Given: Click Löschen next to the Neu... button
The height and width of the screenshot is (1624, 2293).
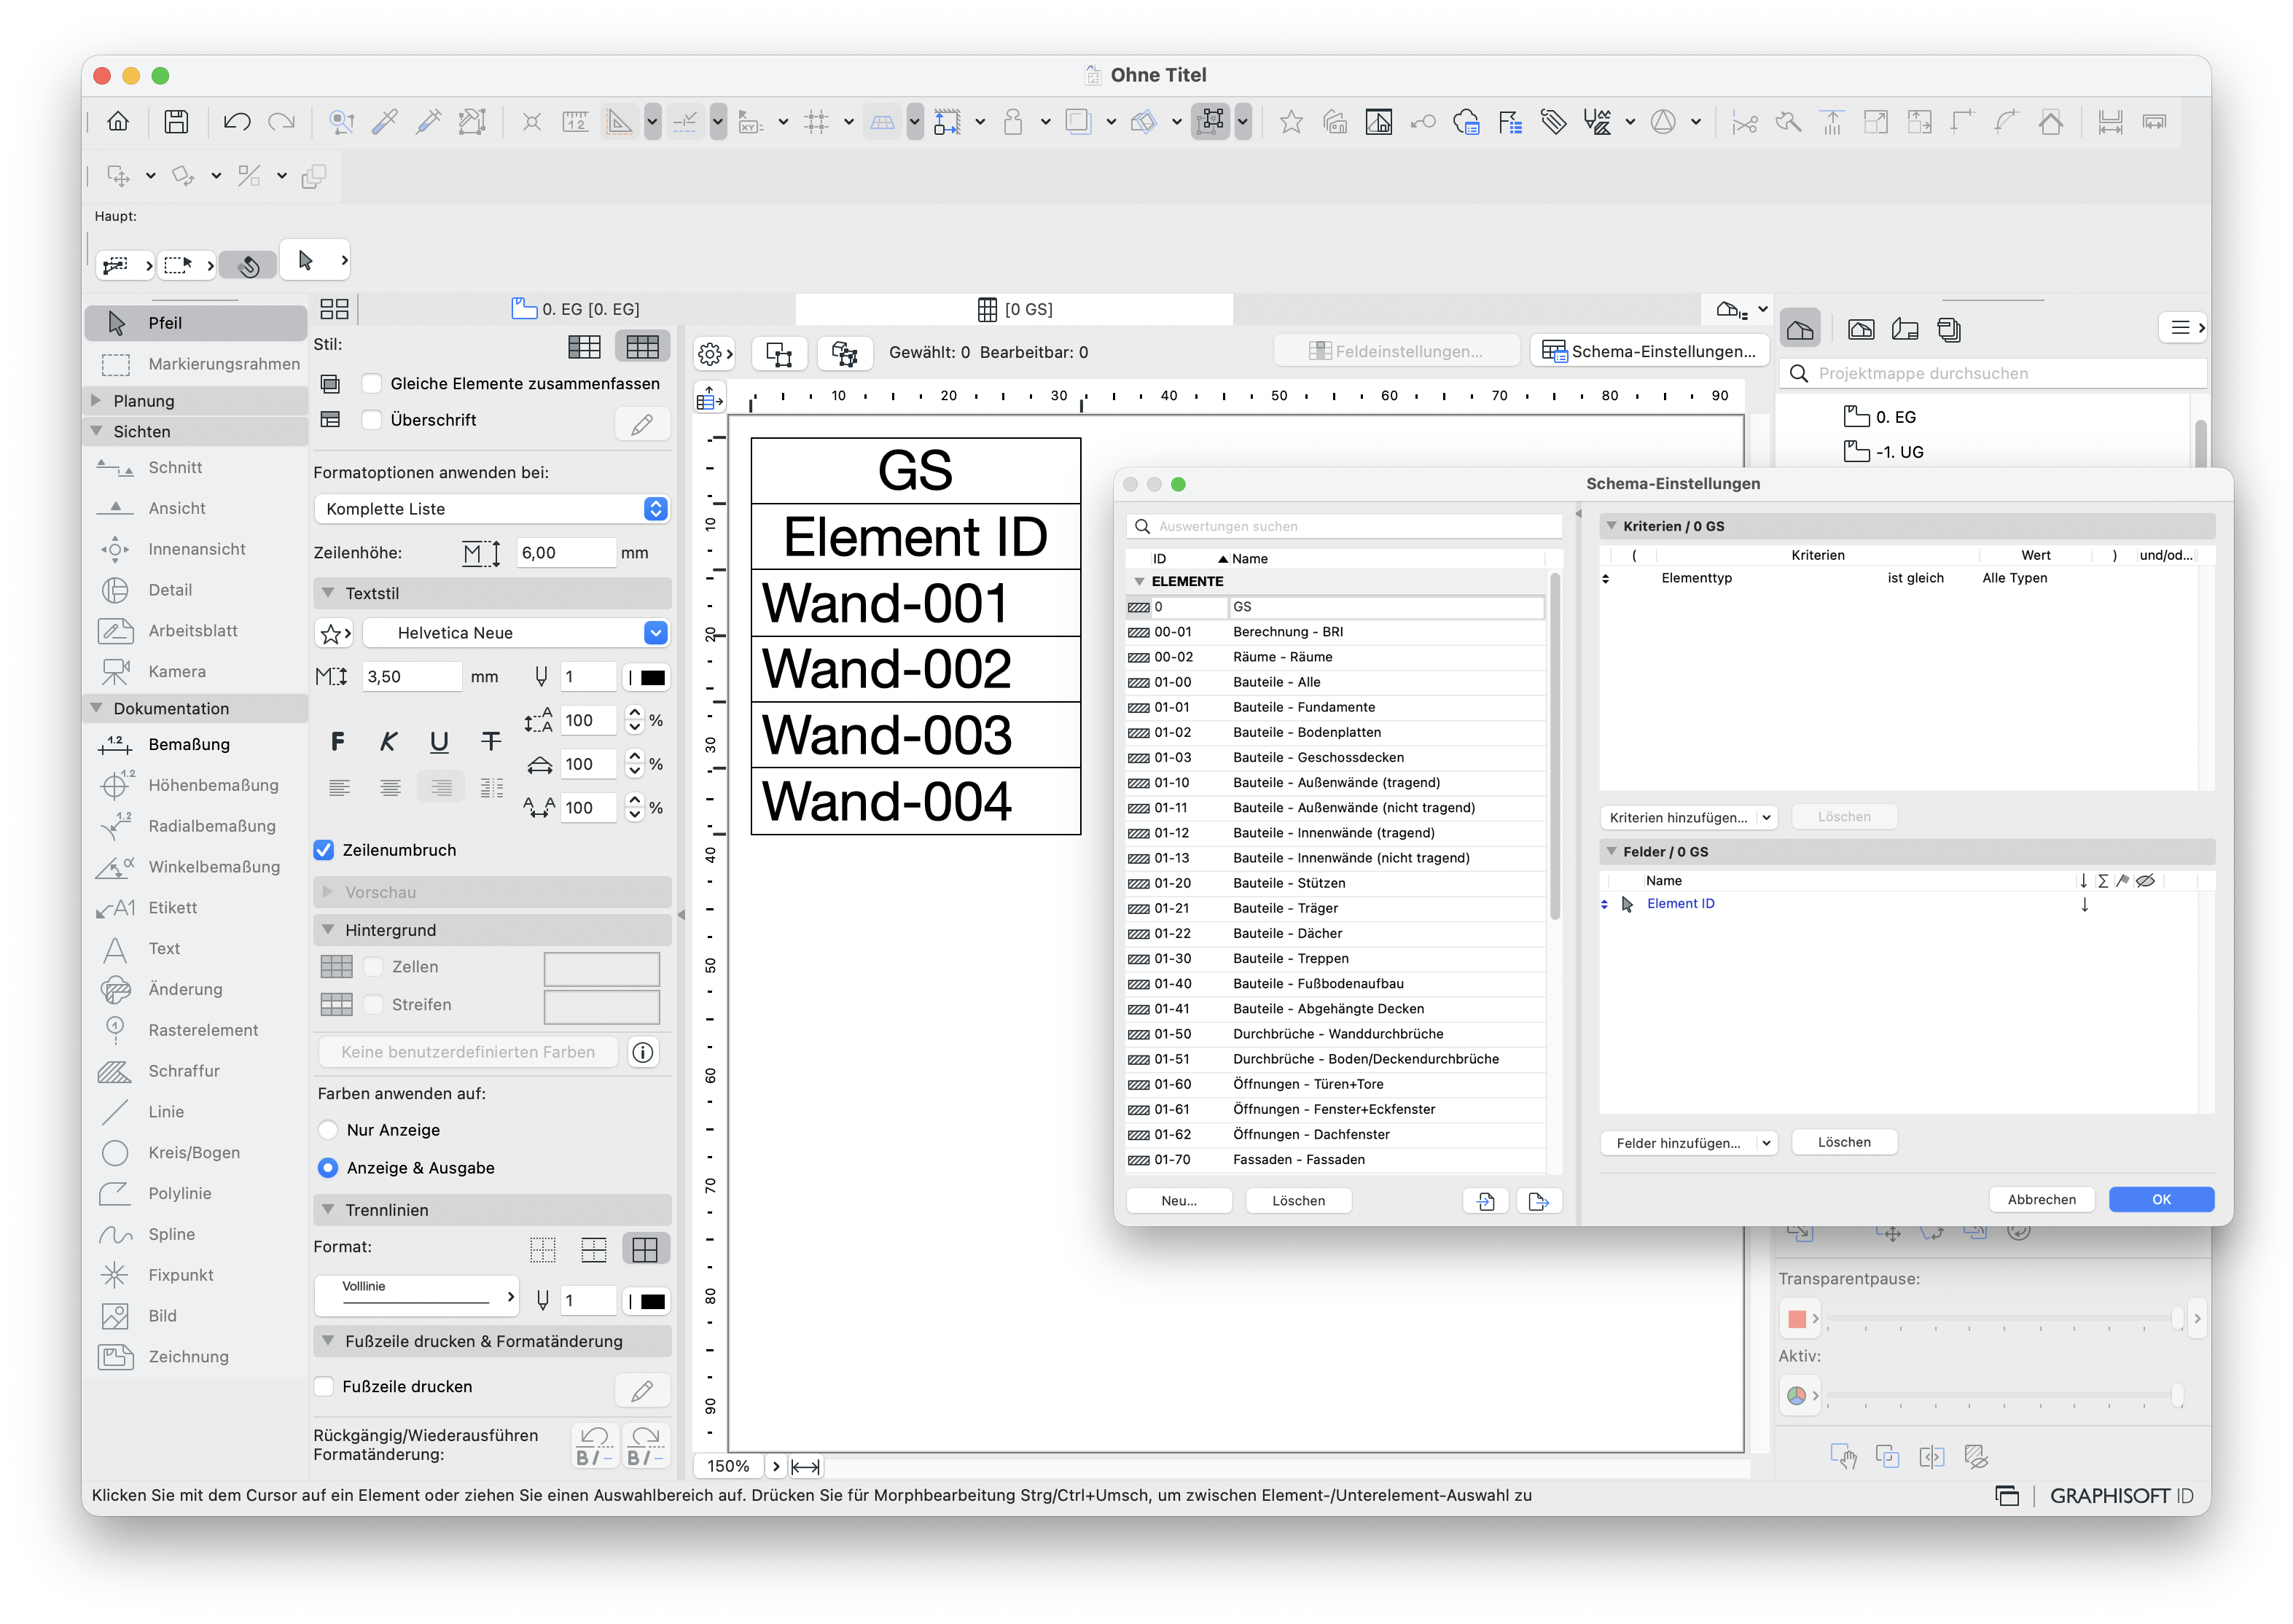Looking at the screenshot, I should (1298, 1201).
